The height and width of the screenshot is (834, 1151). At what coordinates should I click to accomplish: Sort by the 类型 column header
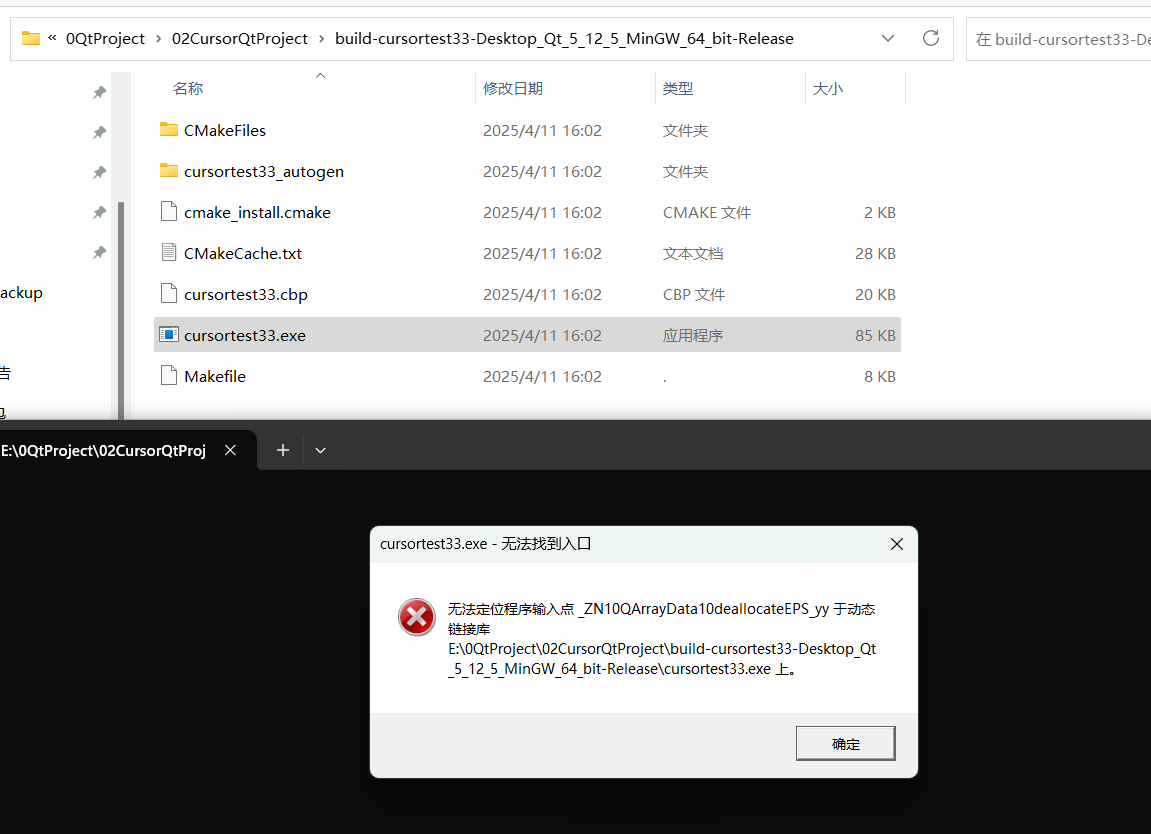[678, 88]
